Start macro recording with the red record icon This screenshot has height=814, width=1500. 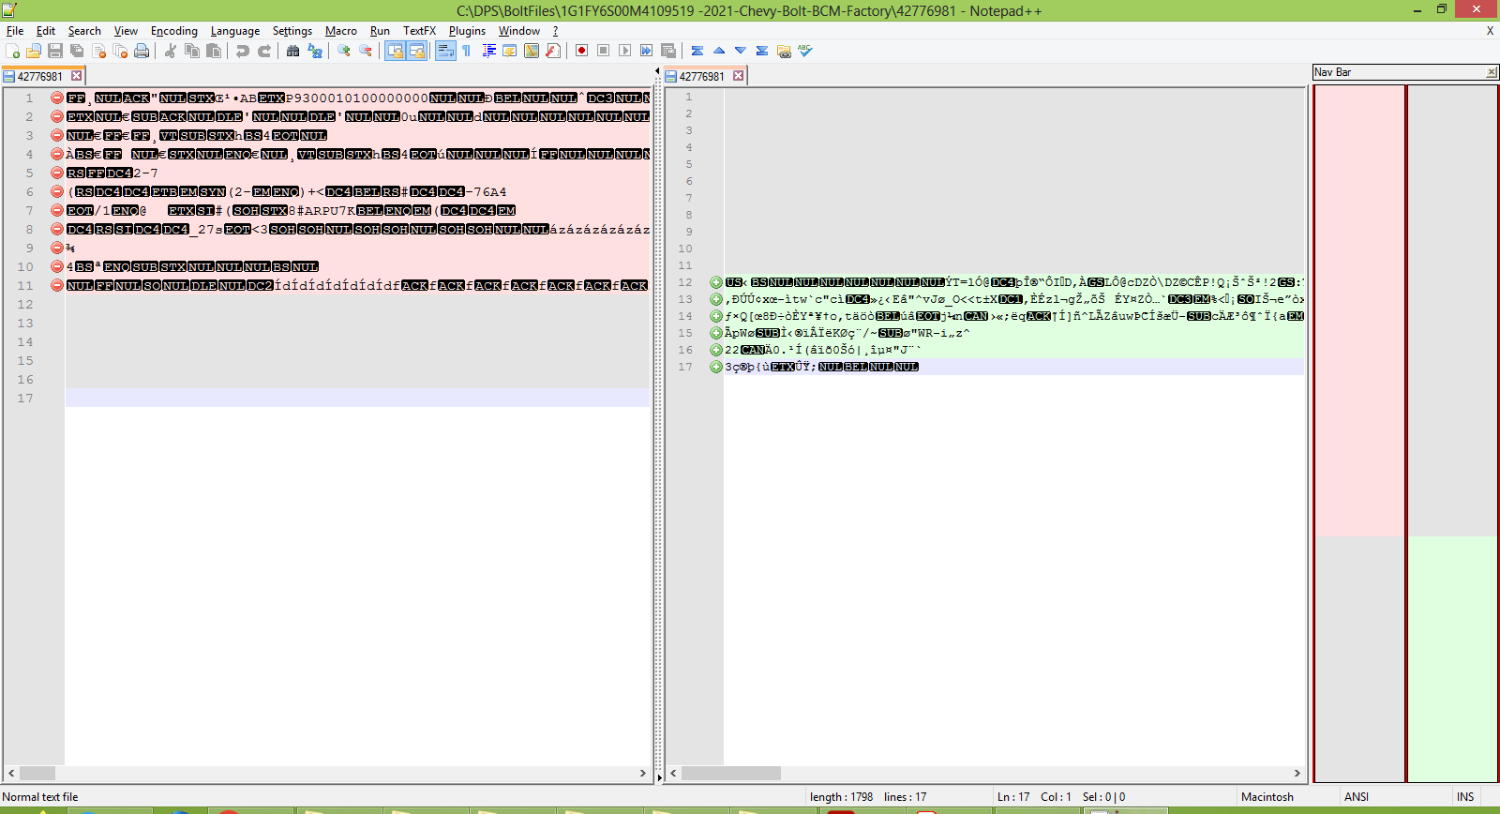[581, 51]
